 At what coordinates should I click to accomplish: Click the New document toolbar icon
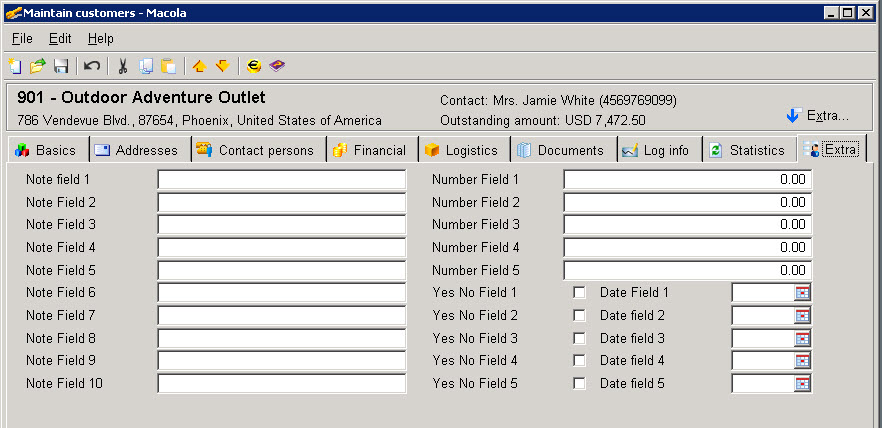[15, 66]
